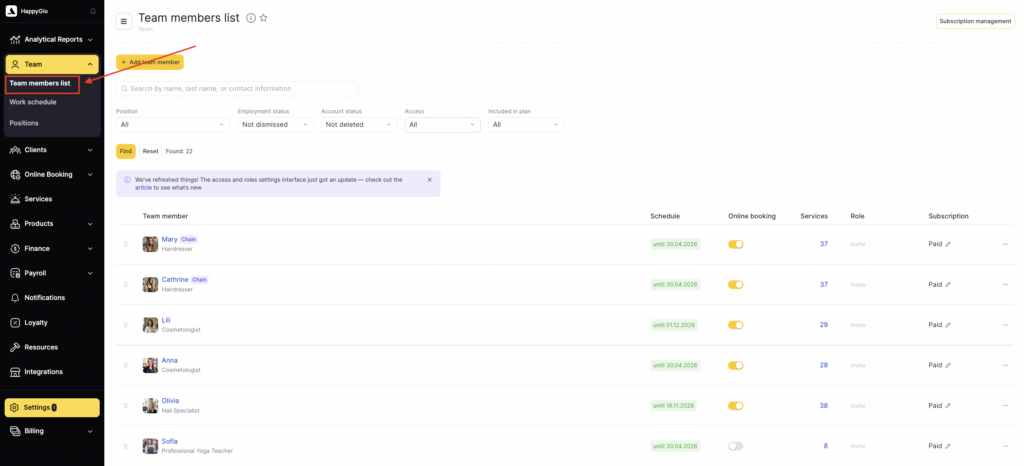Enable online booking toggle for Sofia
Viewport: 1024px width, 466px height.
735,446
